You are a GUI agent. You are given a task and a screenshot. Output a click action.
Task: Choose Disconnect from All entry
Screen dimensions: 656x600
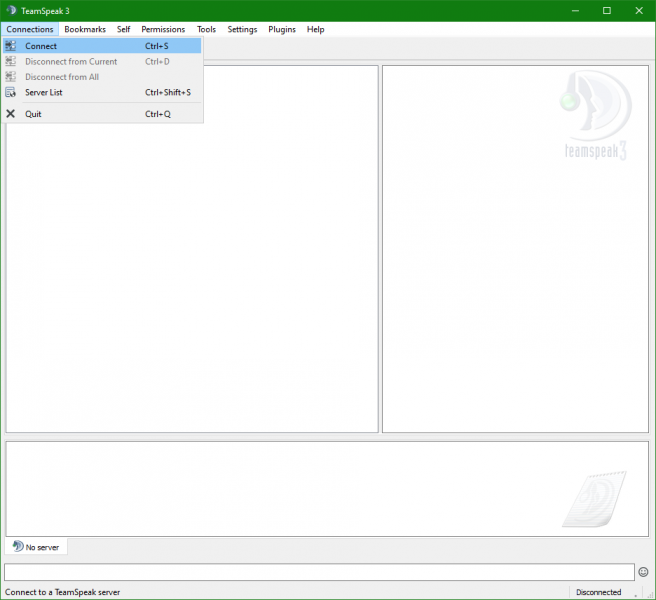tap(102, 77)
